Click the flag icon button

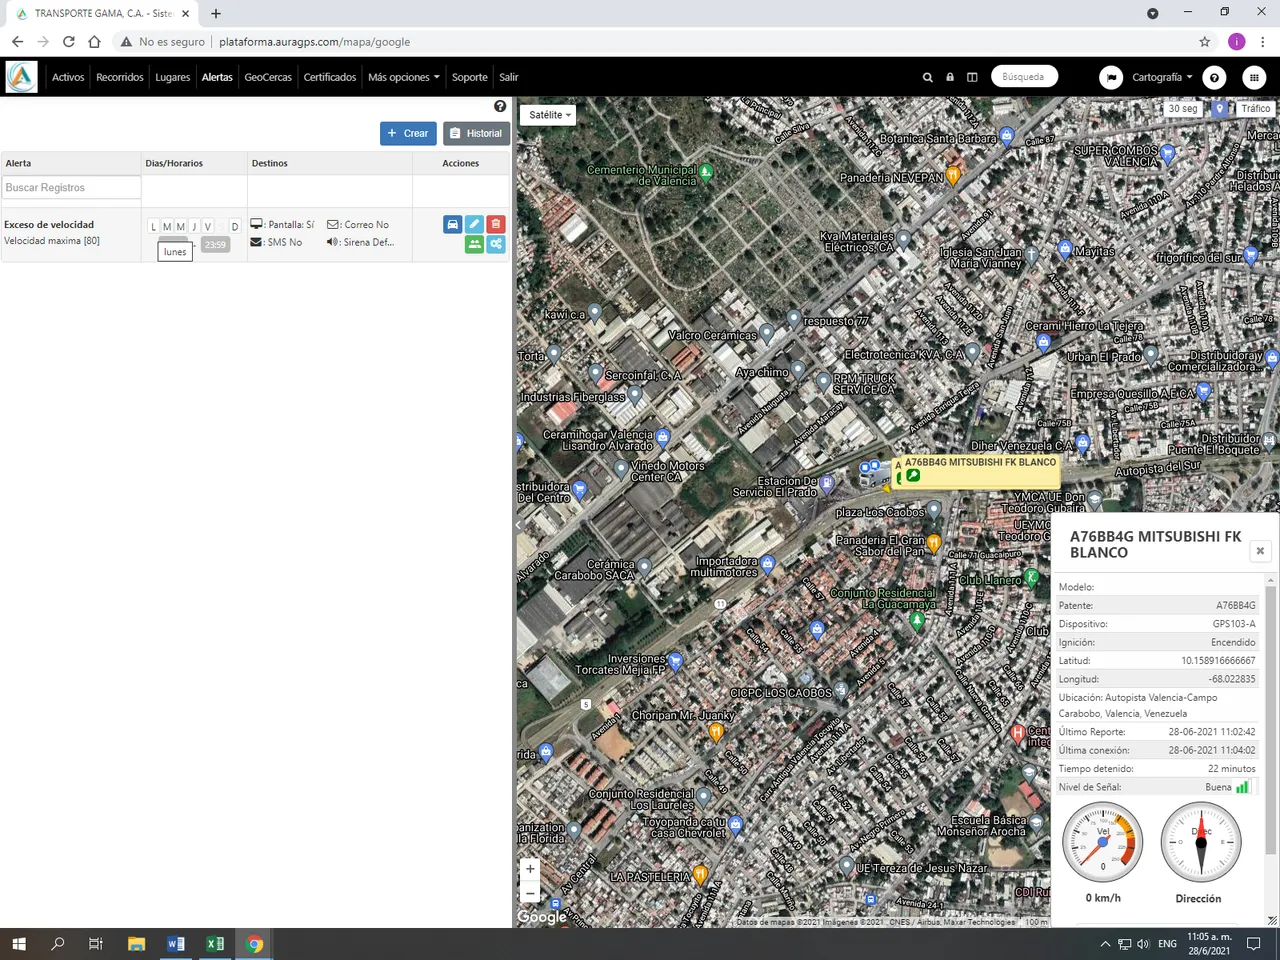click(1111, 77)
